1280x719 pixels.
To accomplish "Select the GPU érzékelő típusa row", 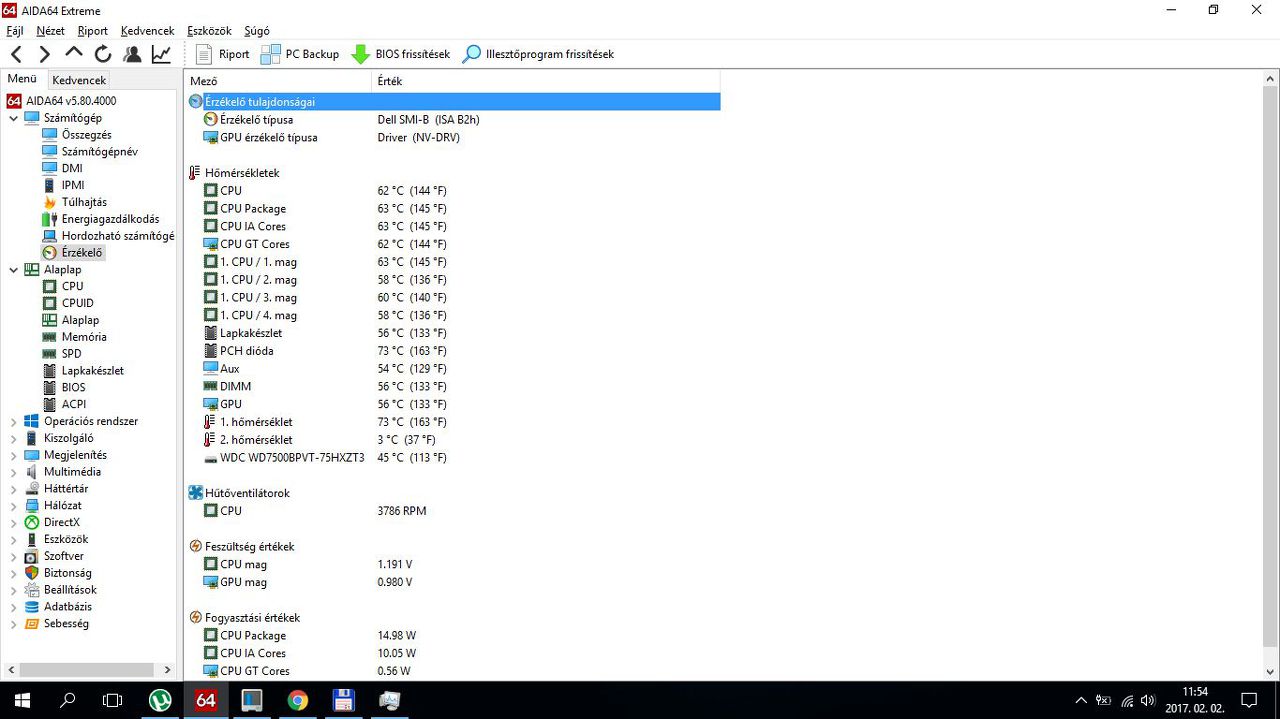I will coord(453,137).
